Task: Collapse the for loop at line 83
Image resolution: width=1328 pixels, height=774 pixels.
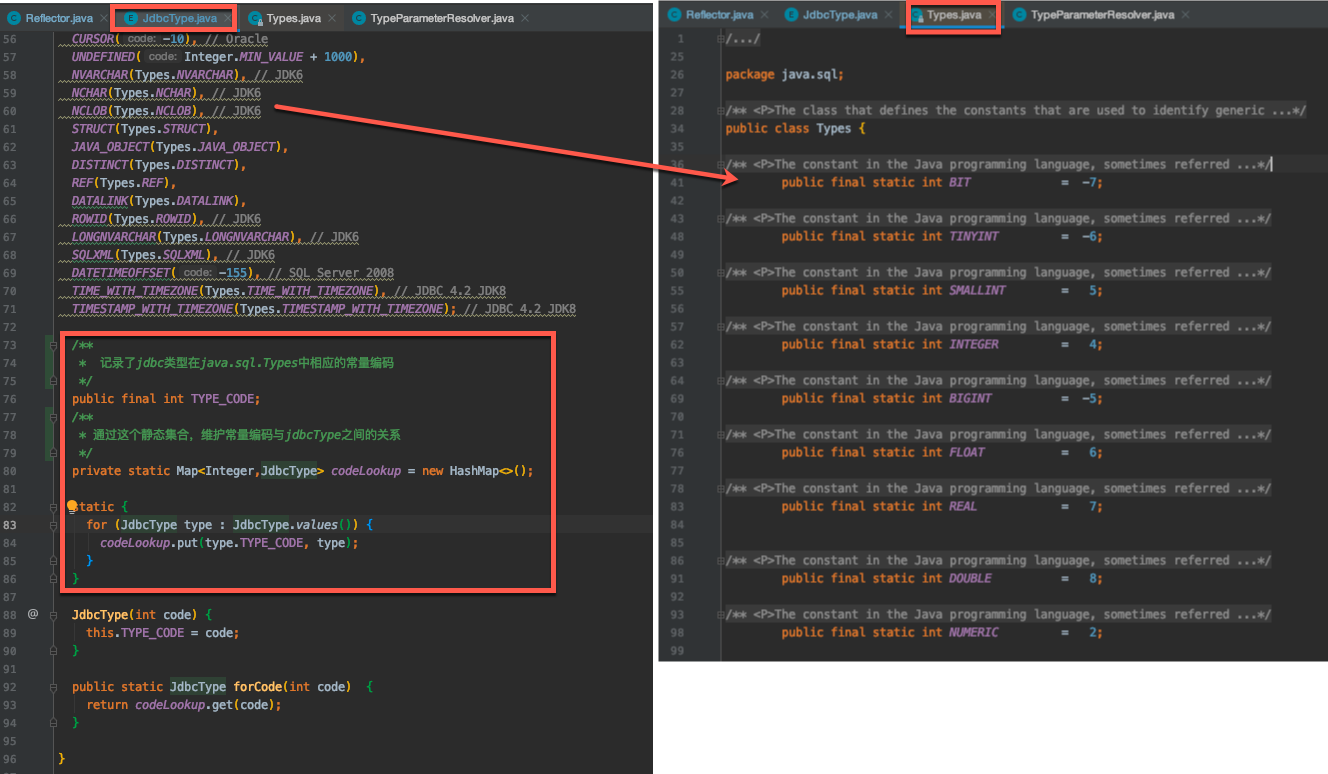Action: coord(54,525)
